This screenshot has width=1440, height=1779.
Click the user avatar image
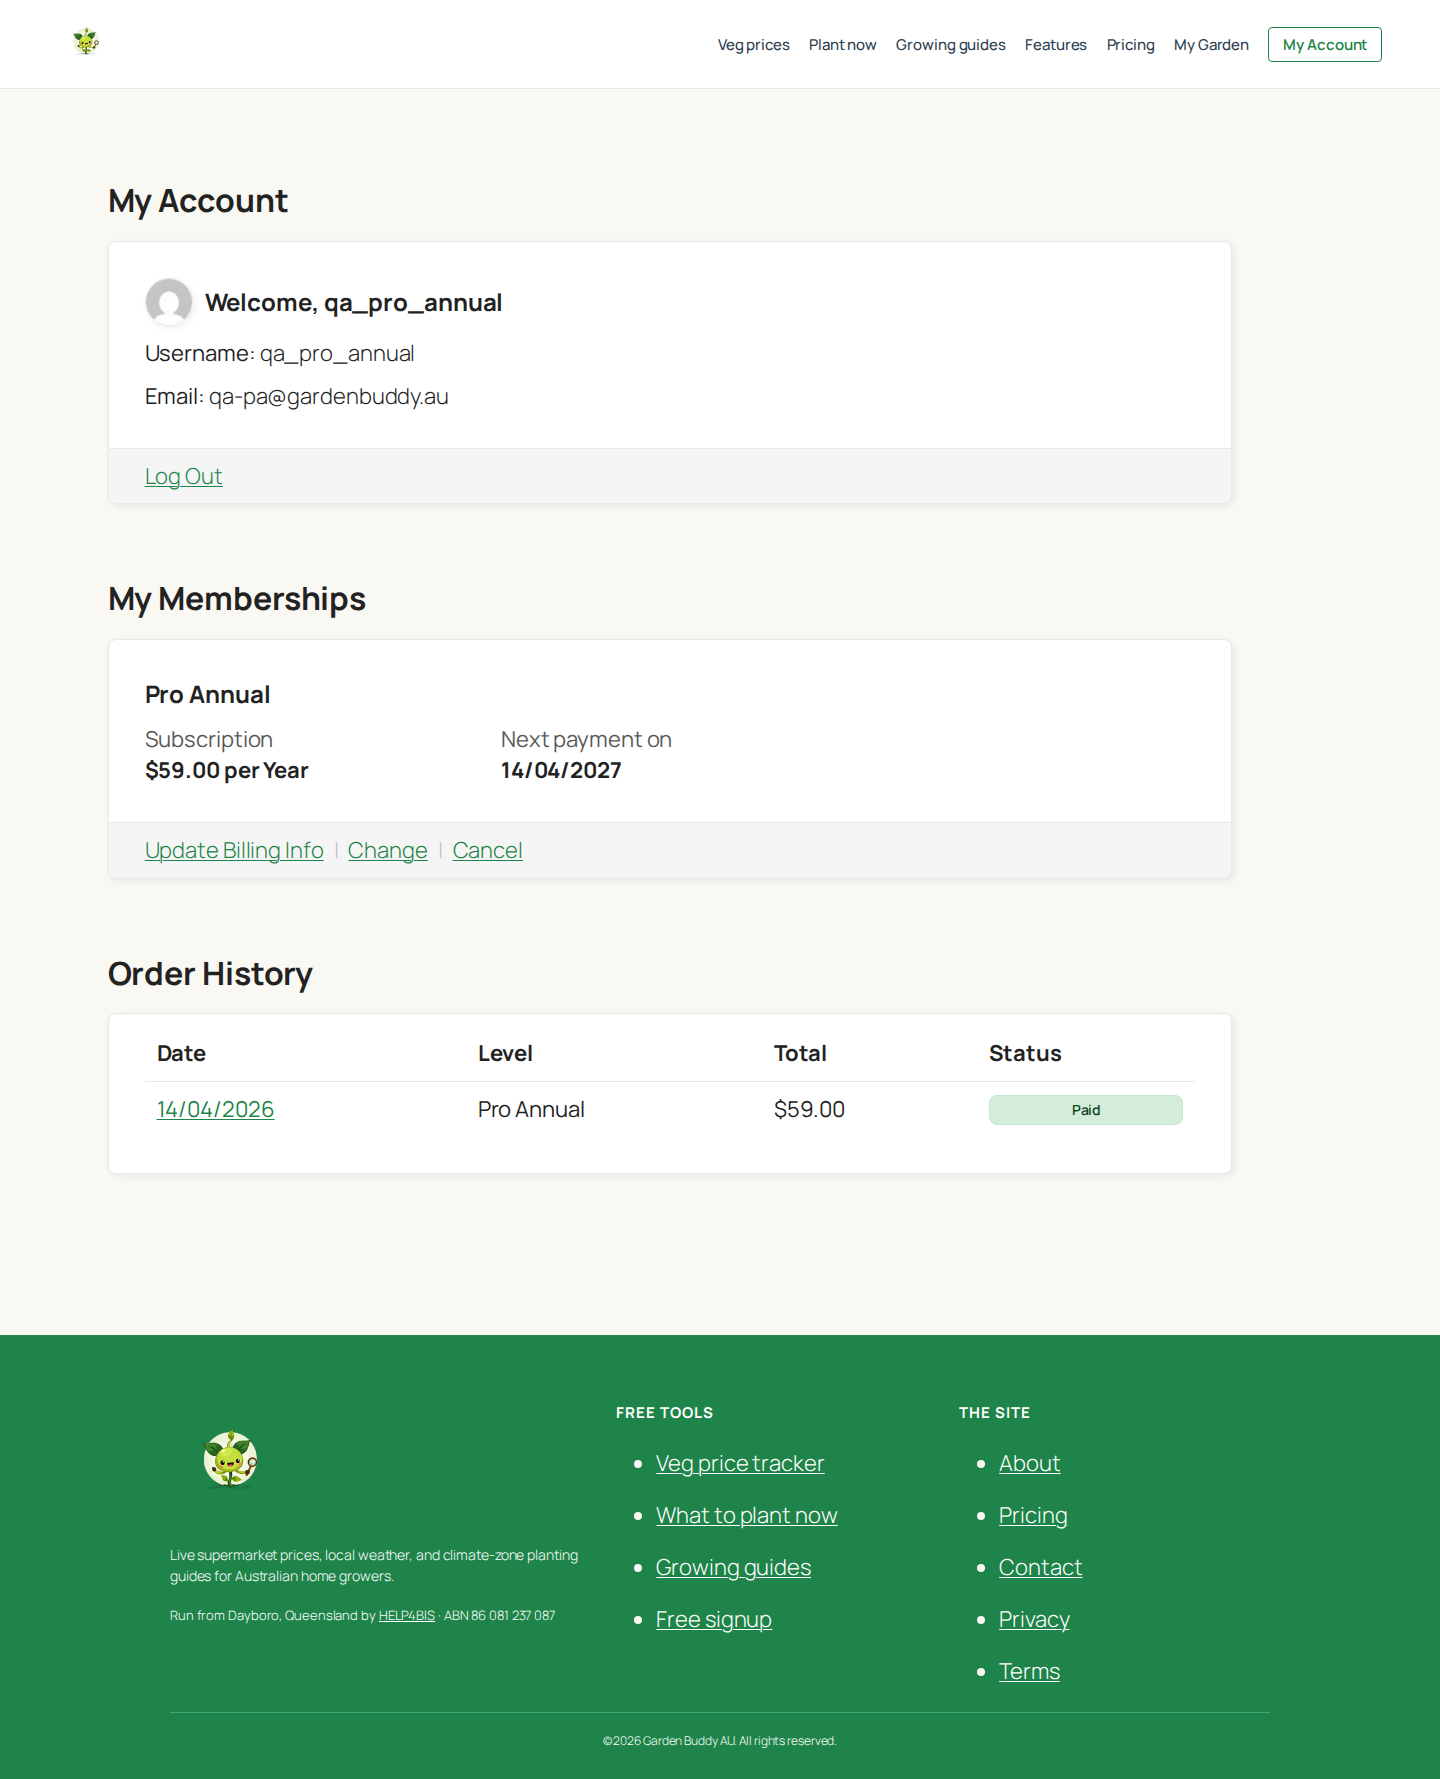pyautogui.click(x=169, y=302)
